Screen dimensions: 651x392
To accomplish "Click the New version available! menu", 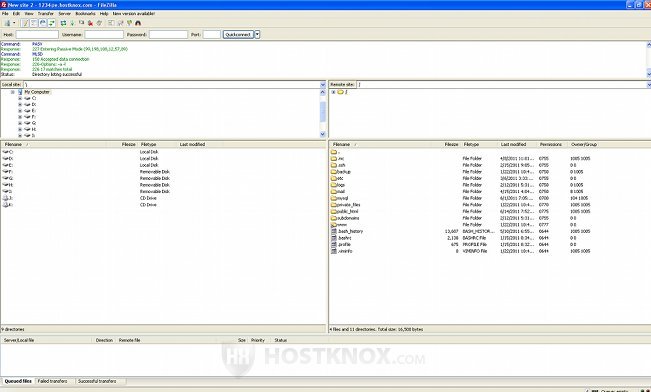I will [x=134, y=14].
